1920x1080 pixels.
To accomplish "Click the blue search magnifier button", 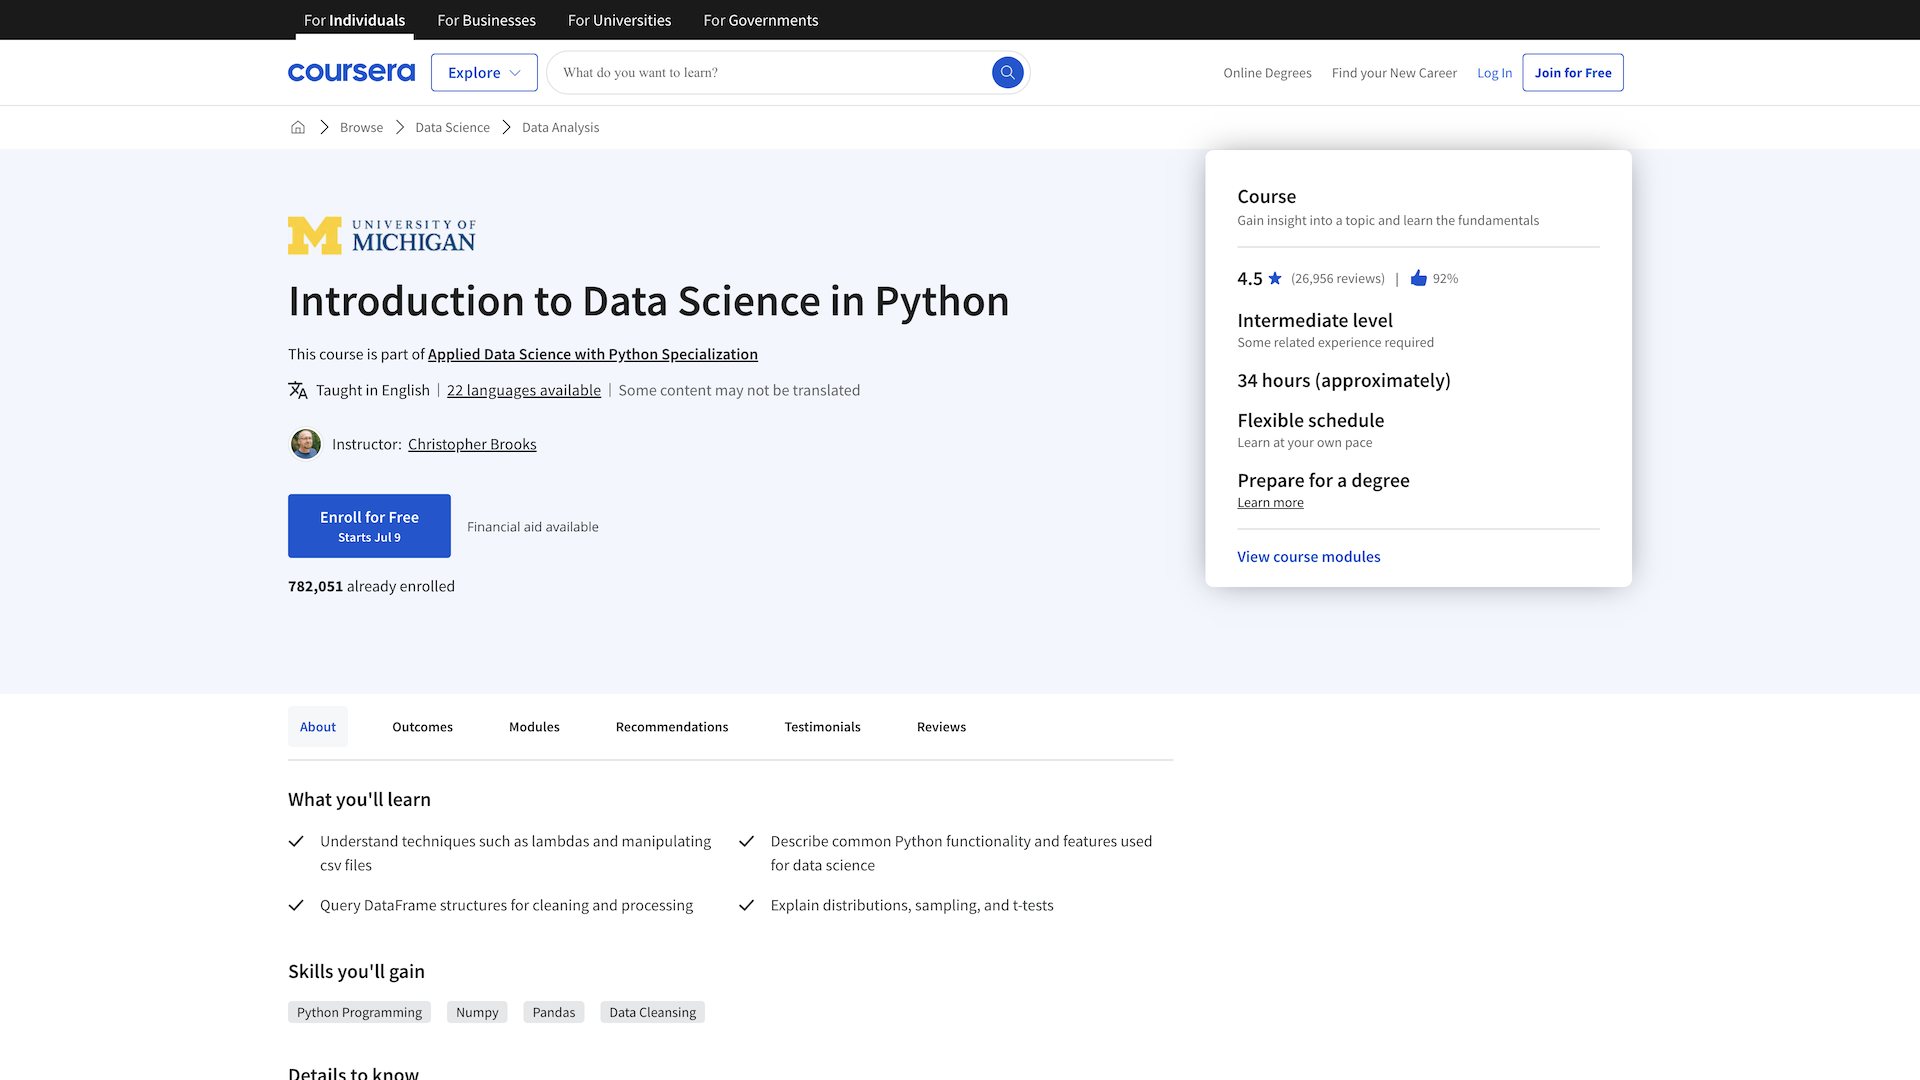I will (x=1007, y=72).
